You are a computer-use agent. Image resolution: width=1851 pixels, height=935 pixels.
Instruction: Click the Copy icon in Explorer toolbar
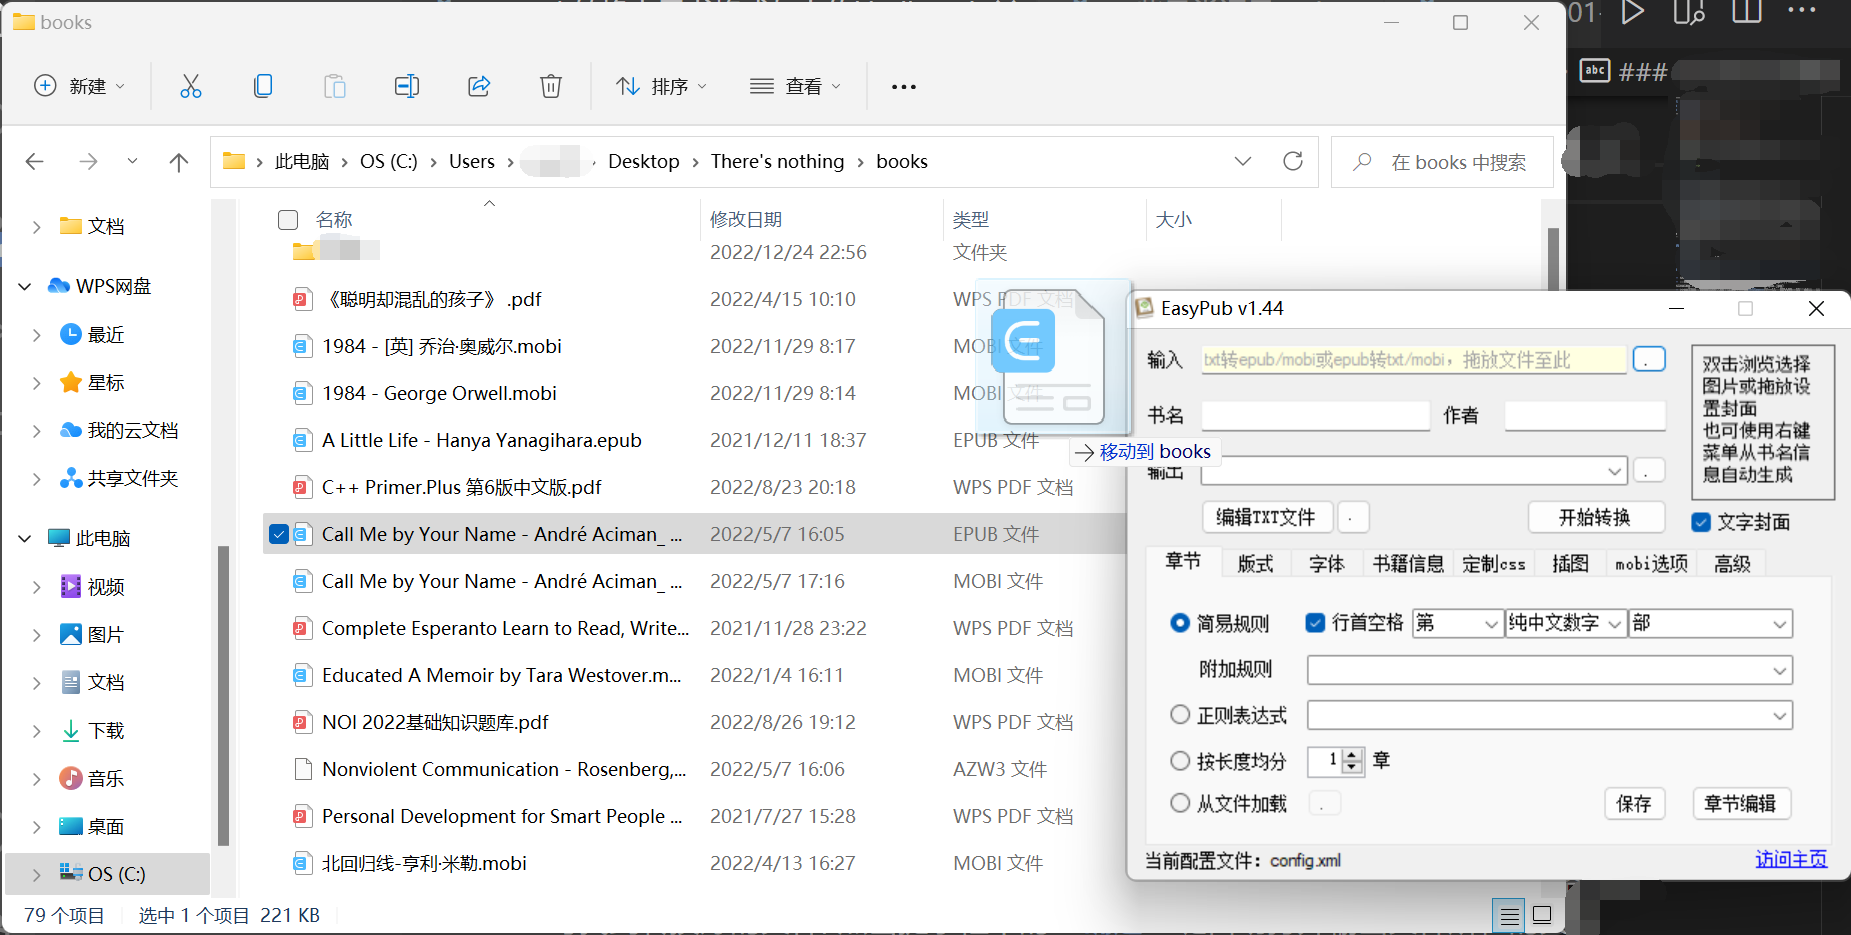coord(263,86)
